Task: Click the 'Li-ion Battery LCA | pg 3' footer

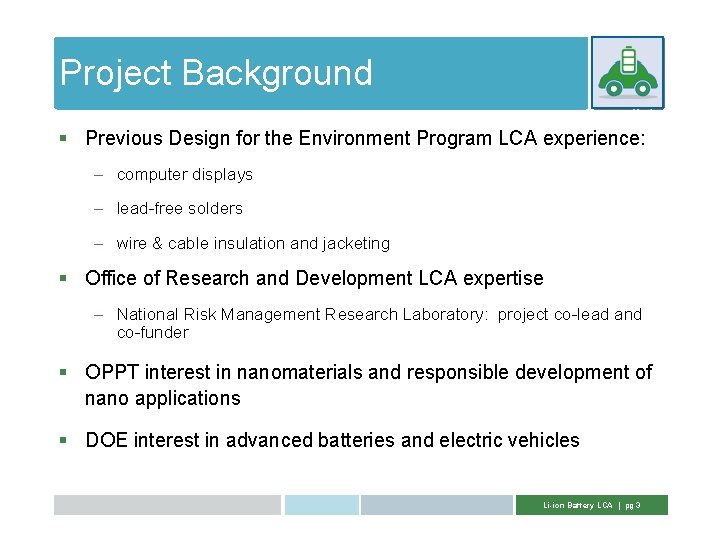Action: click(x=591, y=505)
